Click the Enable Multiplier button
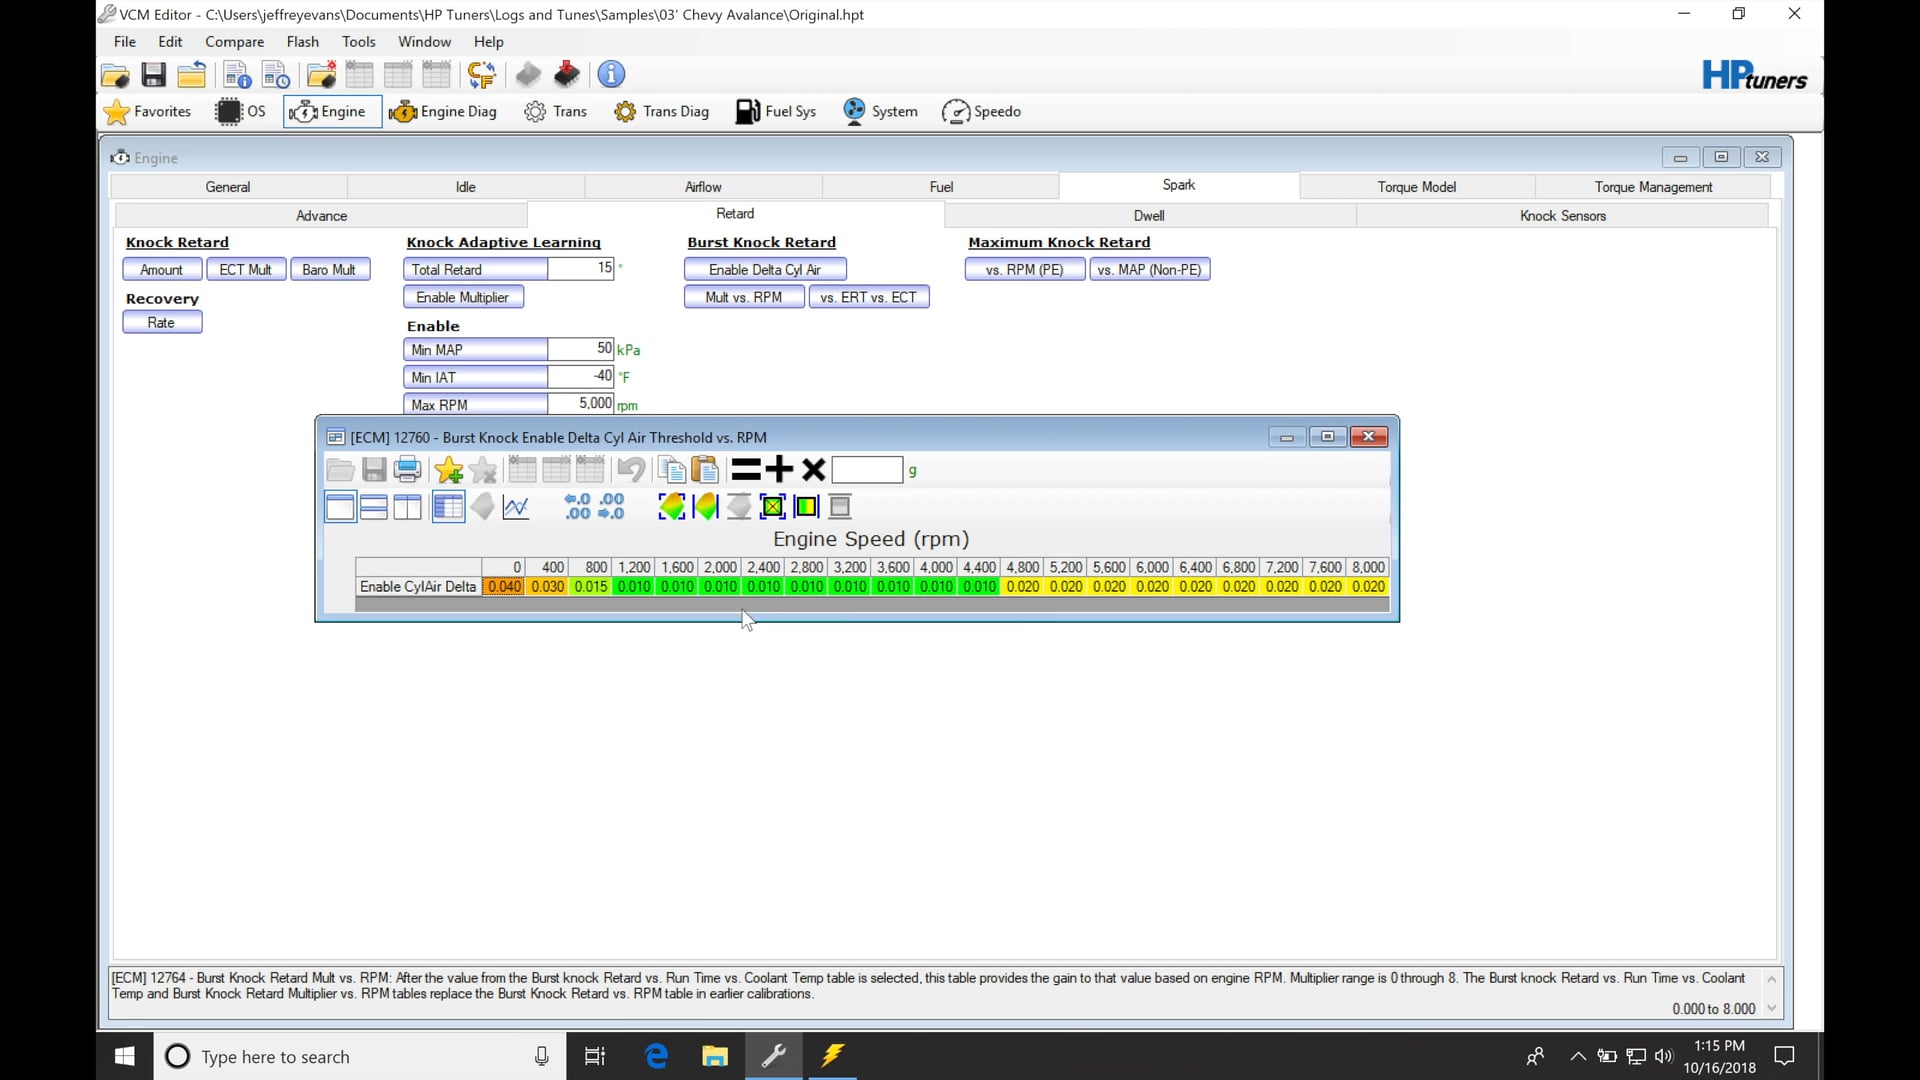This screenshot has height=1080, width=1920. pos(462,297)
